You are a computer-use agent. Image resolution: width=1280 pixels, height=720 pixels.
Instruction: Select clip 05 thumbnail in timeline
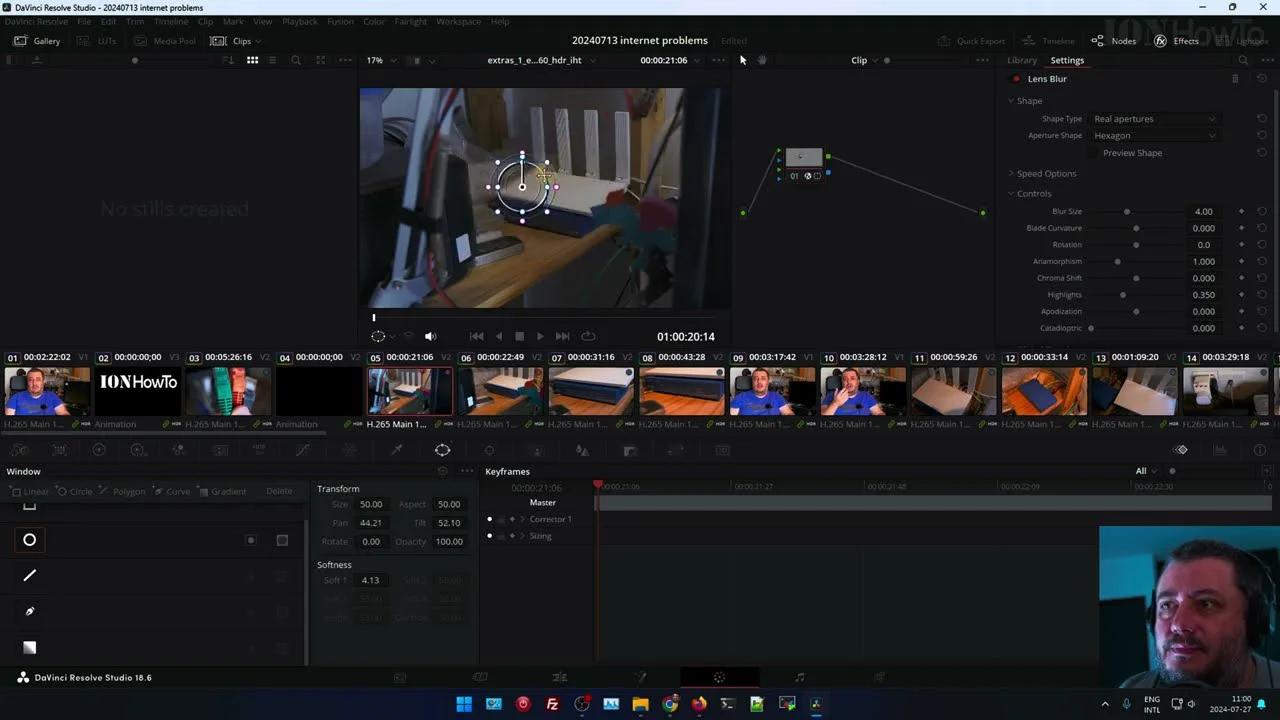tap(410, 390)
